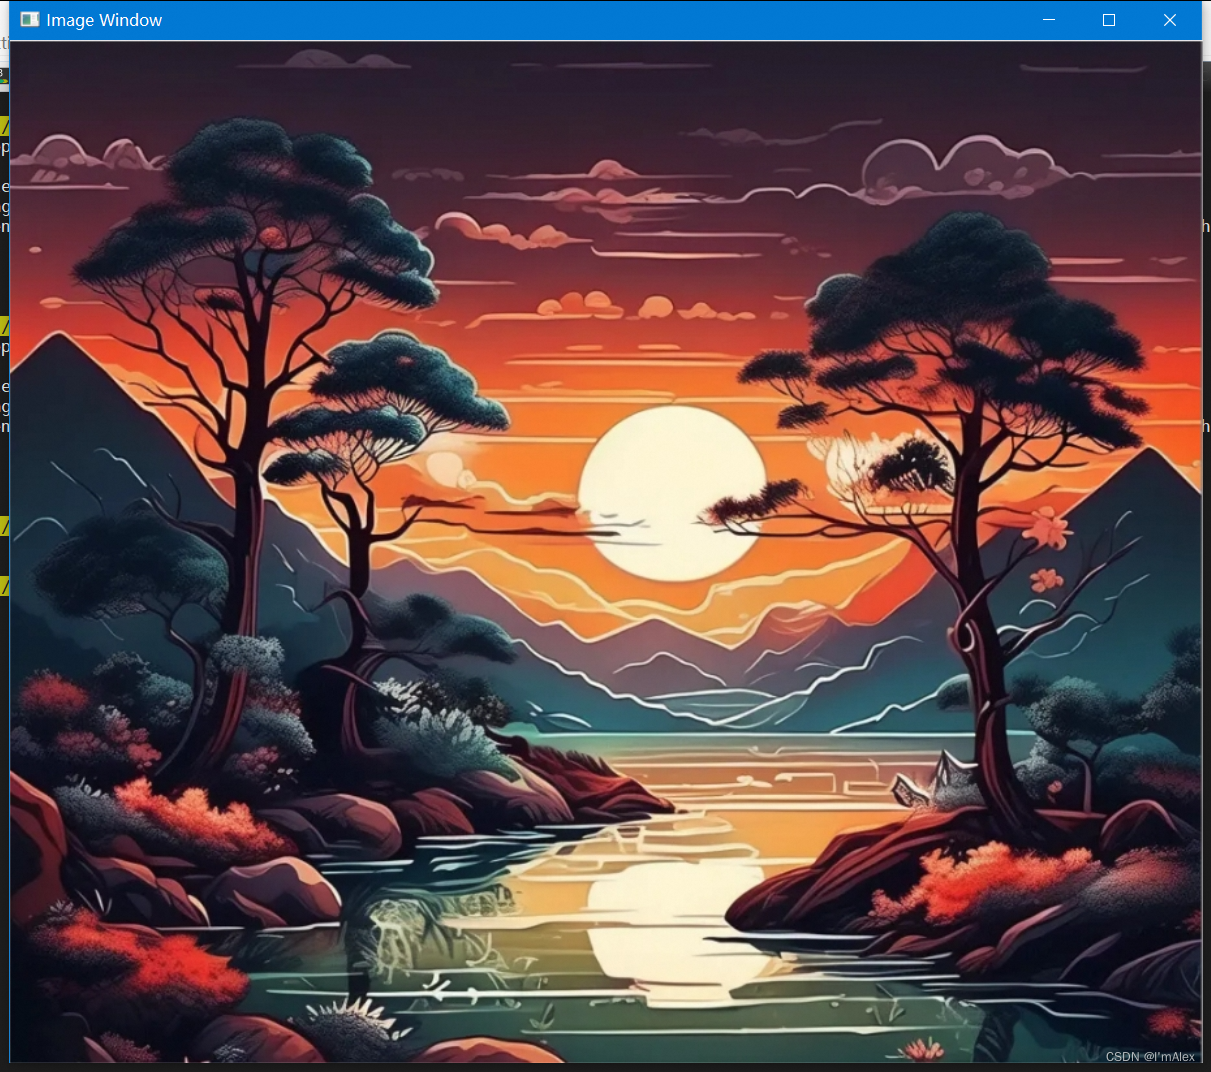1211x1072 pixels.
Task: Click the Image Window app icon
Action: 30,20
